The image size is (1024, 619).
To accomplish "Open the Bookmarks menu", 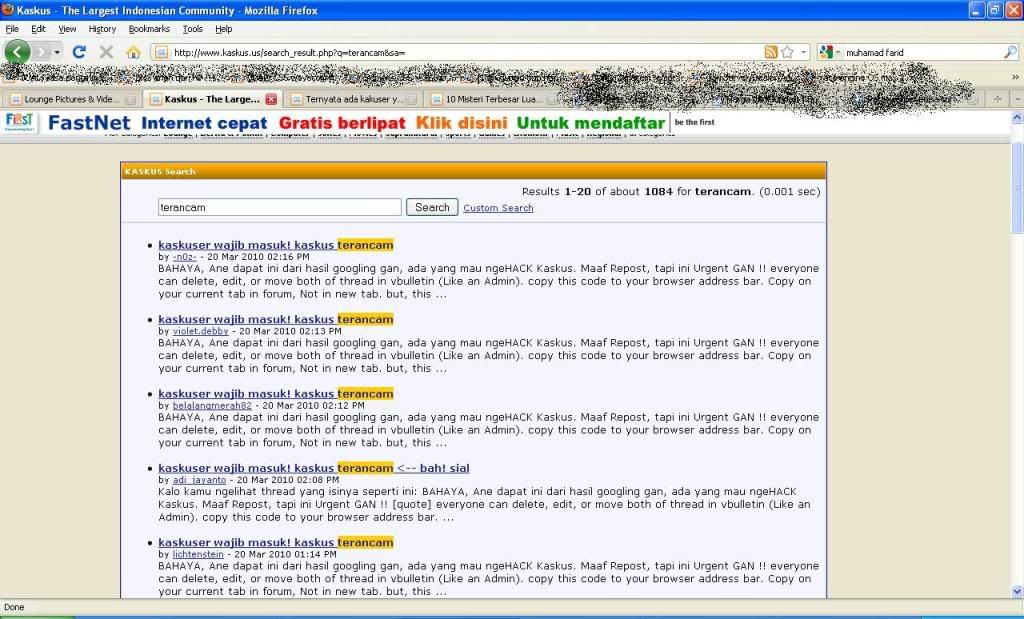I will 149,29.
